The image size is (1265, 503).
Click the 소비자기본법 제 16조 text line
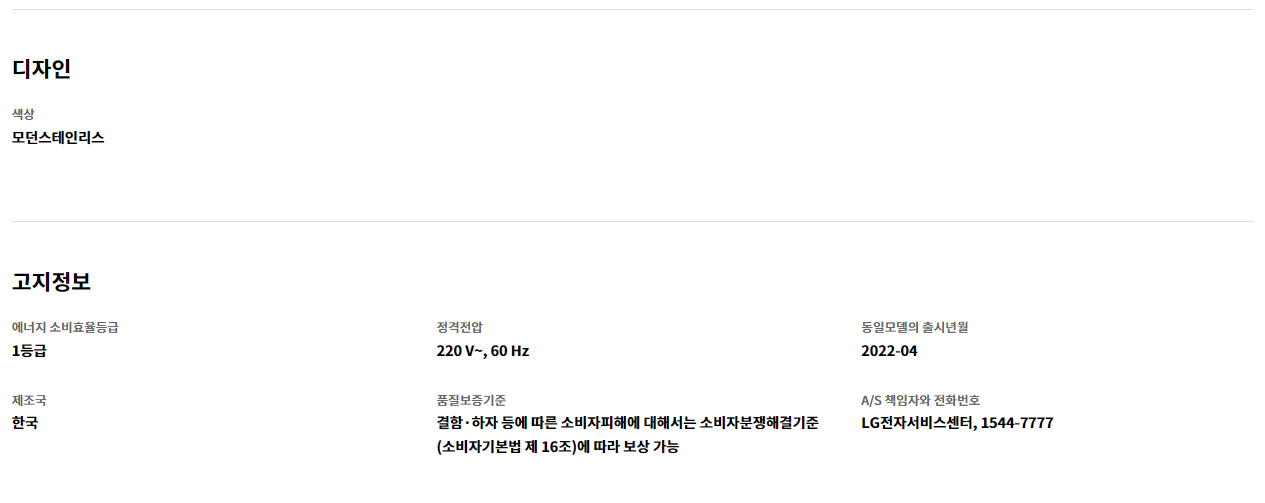coord(558,447)
